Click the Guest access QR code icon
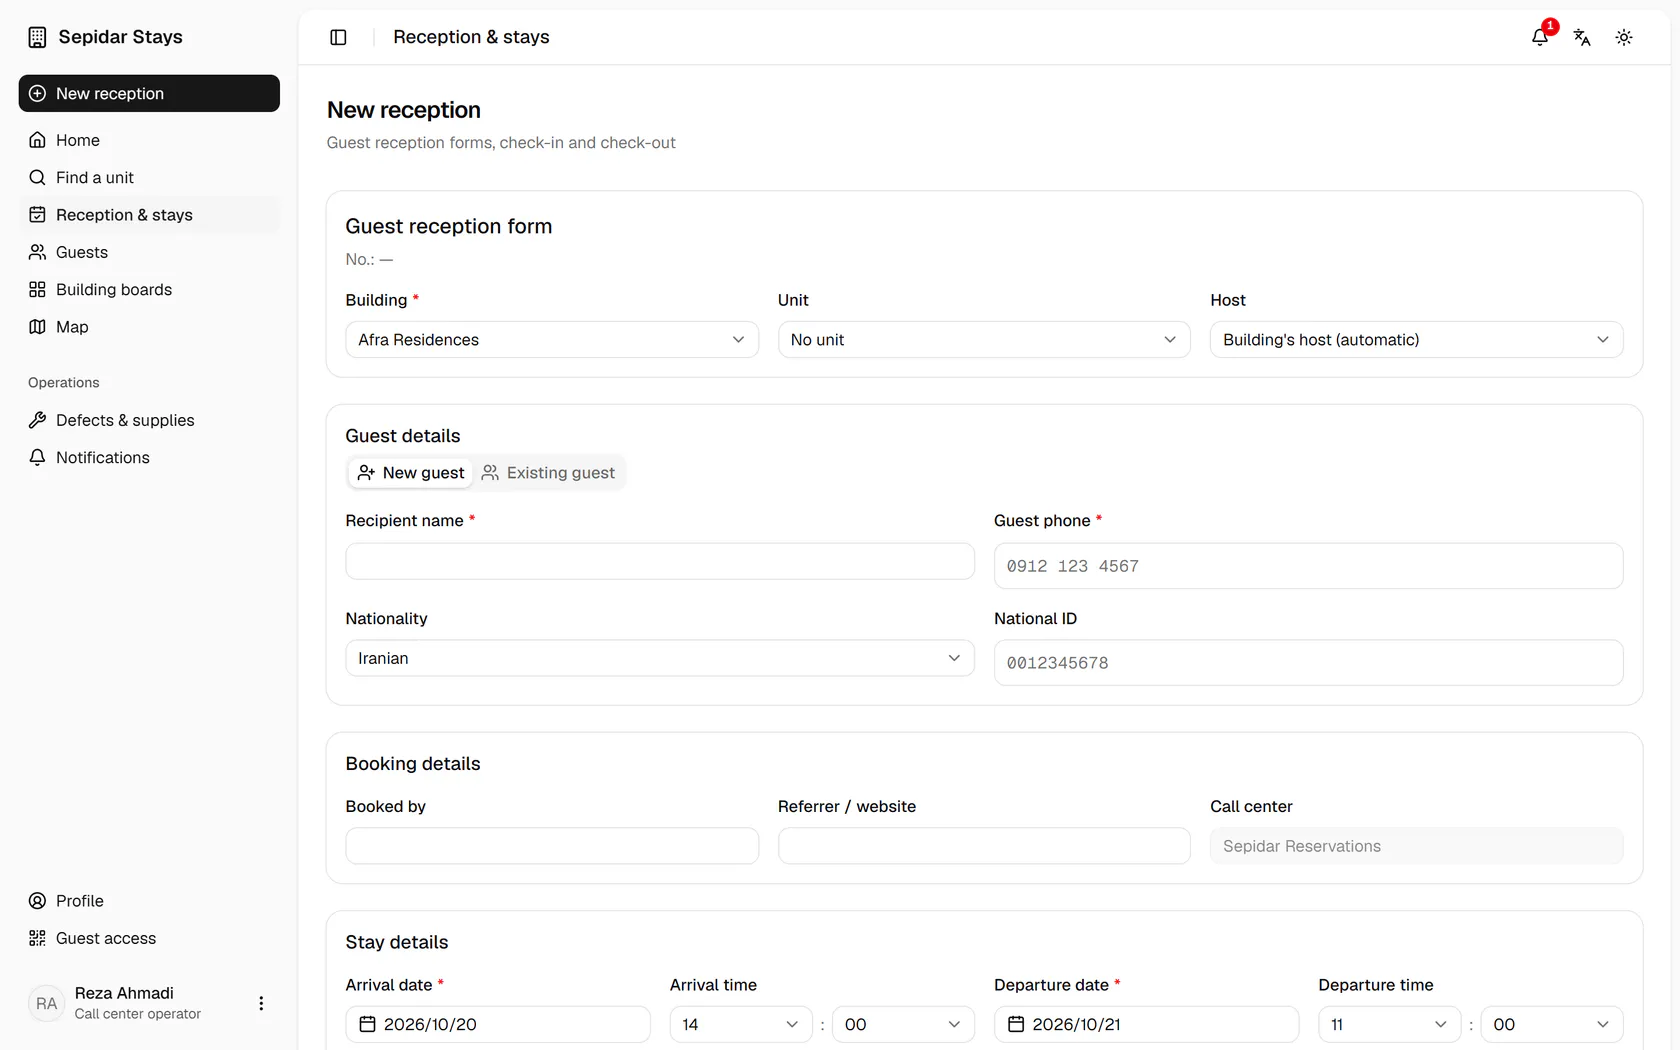The image size is (1680, 1050). coord(37,938)
